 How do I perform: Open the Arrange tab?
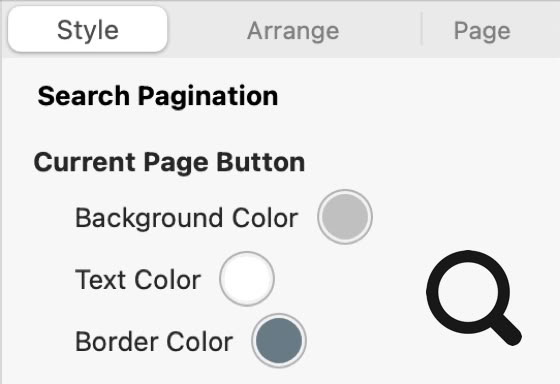293,31
